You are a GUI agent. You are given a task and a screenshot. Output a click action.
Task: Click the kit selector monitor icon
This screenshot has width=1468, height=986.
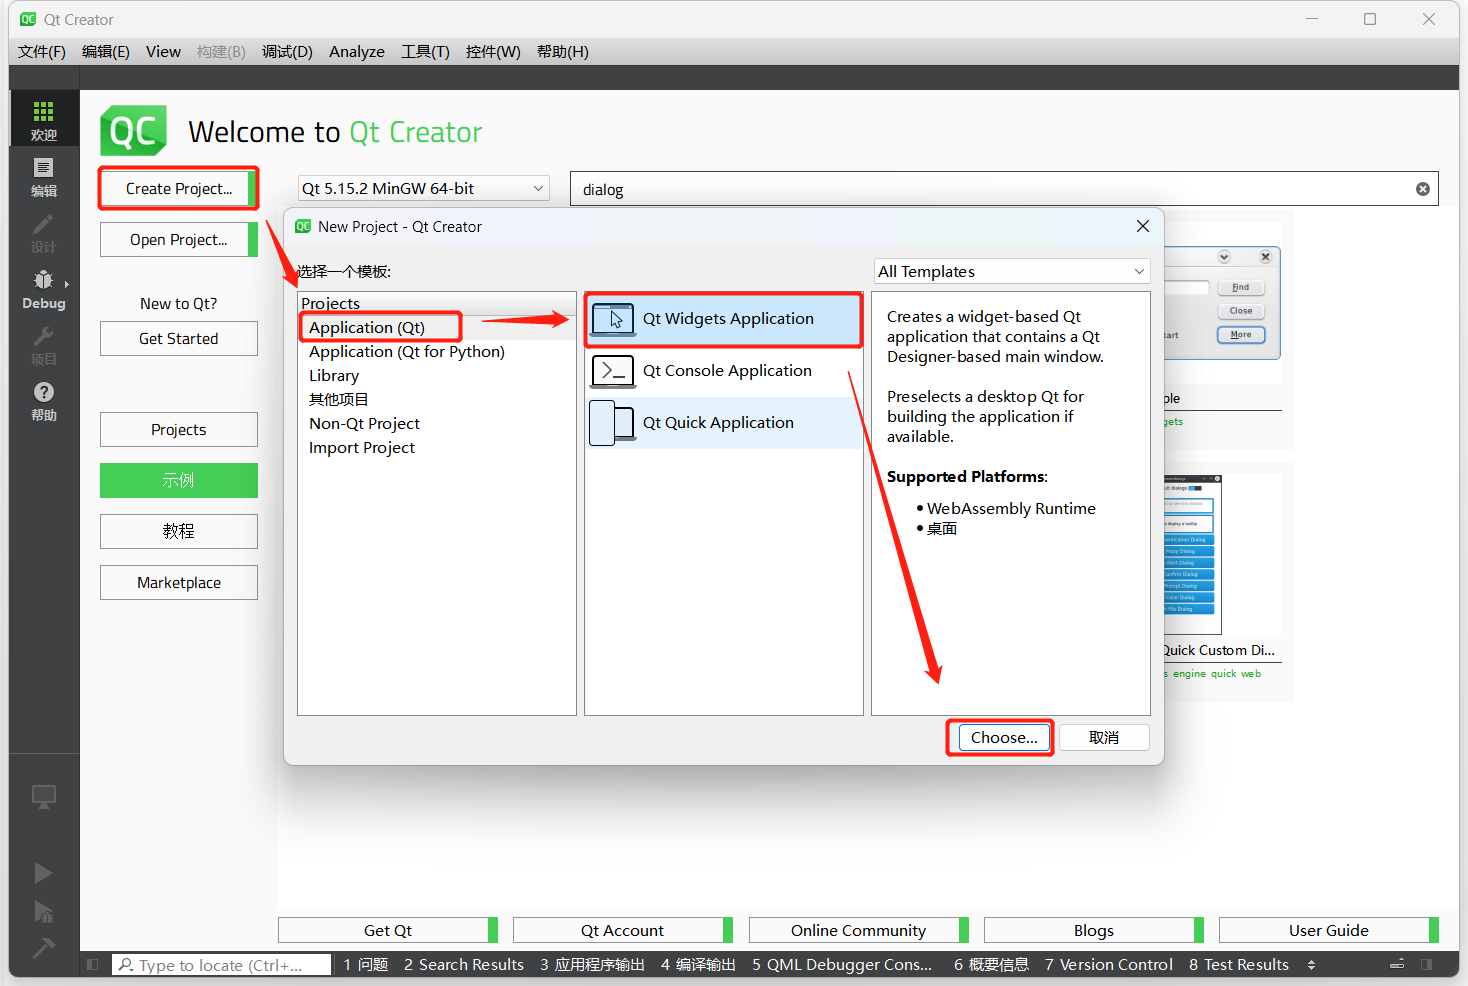pyautogui.click(x=44, y=797)
